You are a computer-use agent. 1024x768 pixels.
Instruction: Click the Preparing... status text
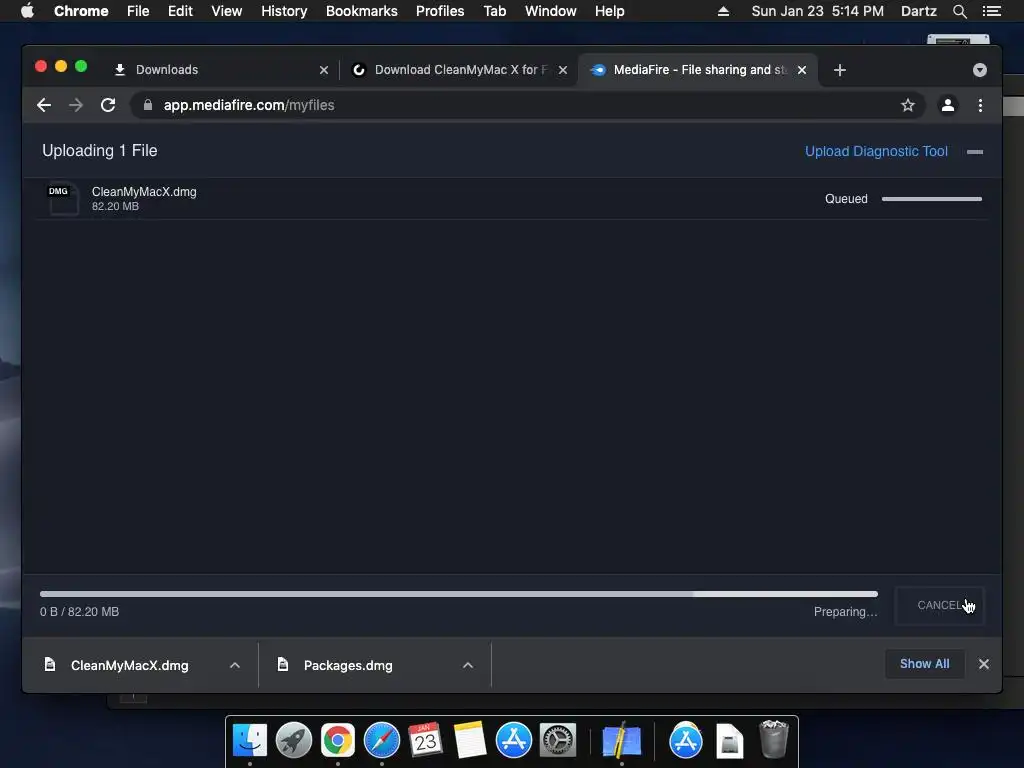pos(845,612)
